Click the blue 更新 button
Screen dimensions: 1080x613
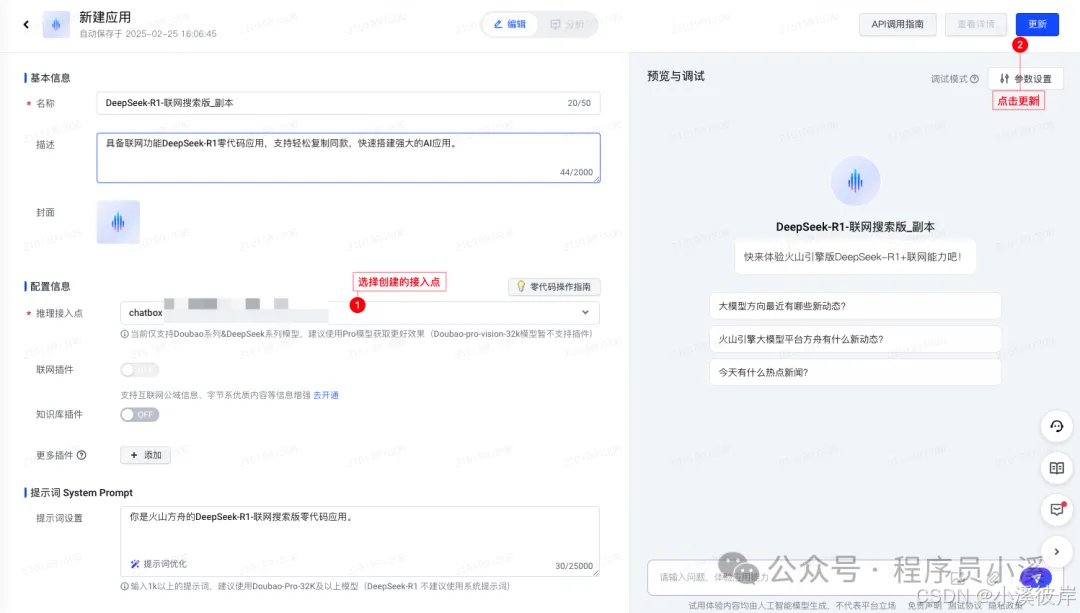point(1037,24)
